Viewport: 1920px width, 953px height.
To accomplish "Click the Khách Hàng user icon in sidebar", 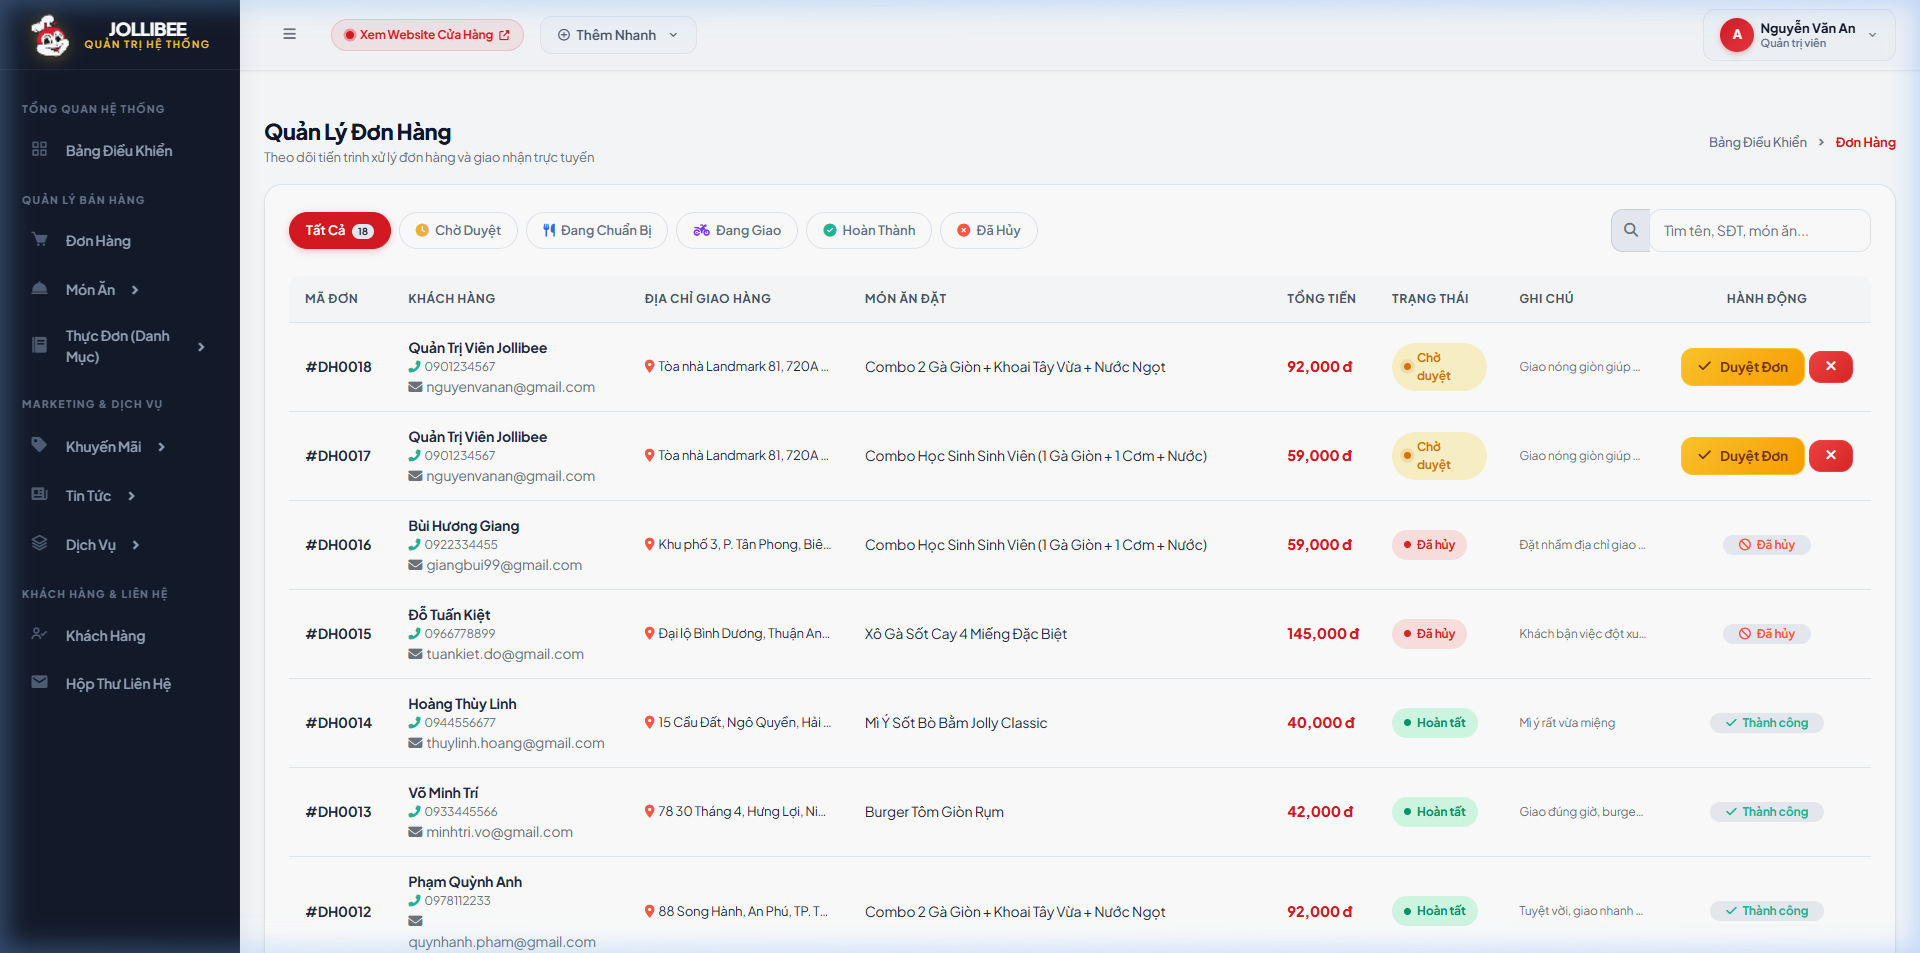I will pyautogui.click(x=40, y=634).
